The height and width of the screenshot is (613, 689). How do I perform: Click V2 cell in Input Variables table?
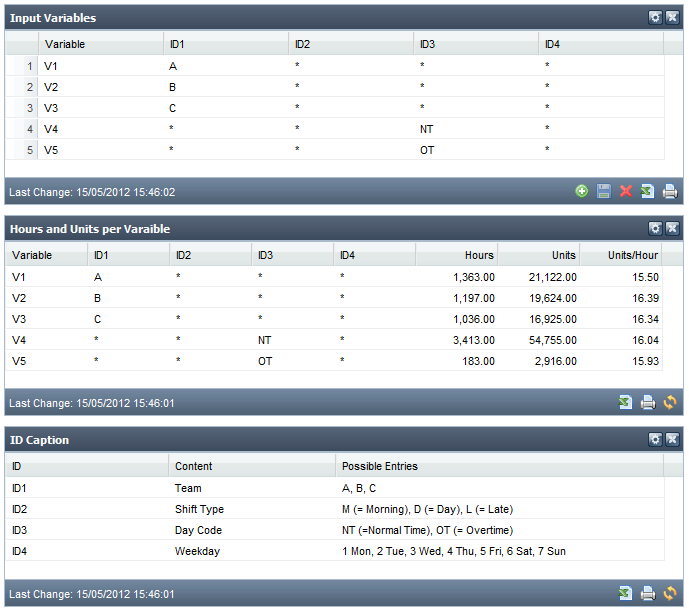pos(101,87)
